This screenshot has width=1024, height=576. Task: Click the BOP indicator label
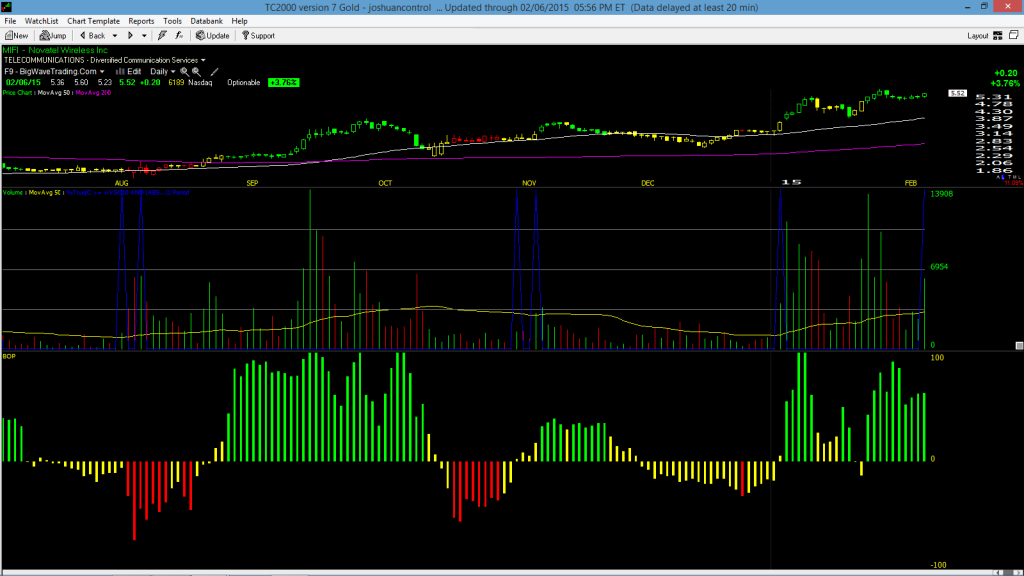9,357
